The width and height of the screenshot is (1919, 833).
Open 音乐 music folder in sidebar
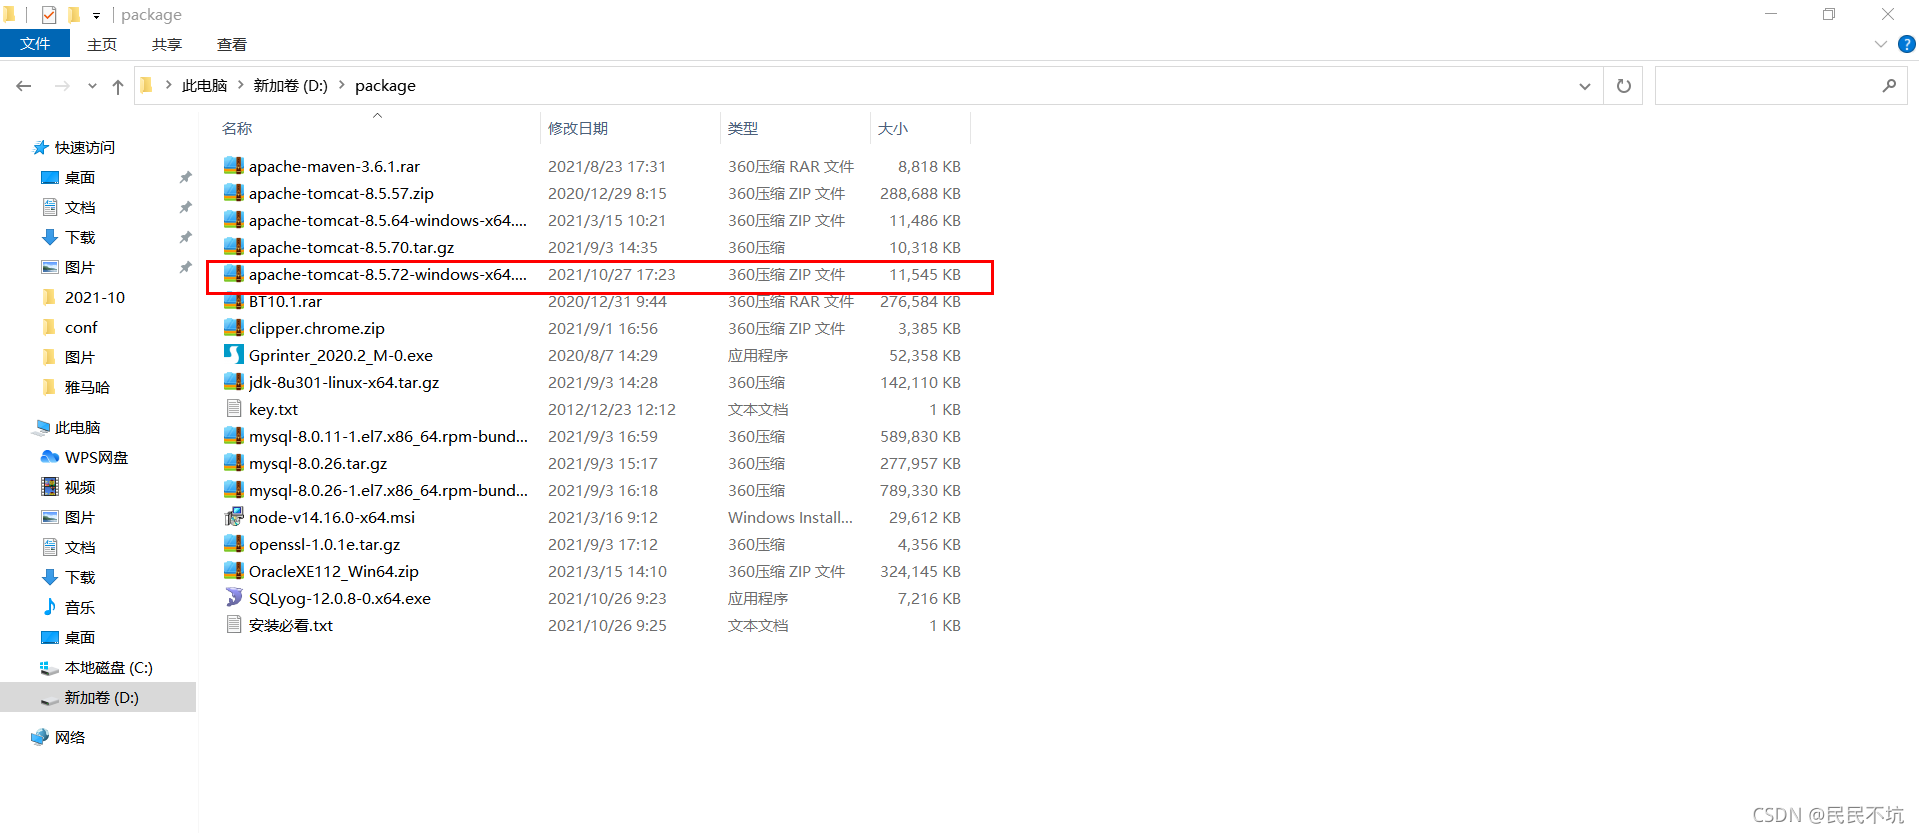pyautogui.click(x=68, y=607)
